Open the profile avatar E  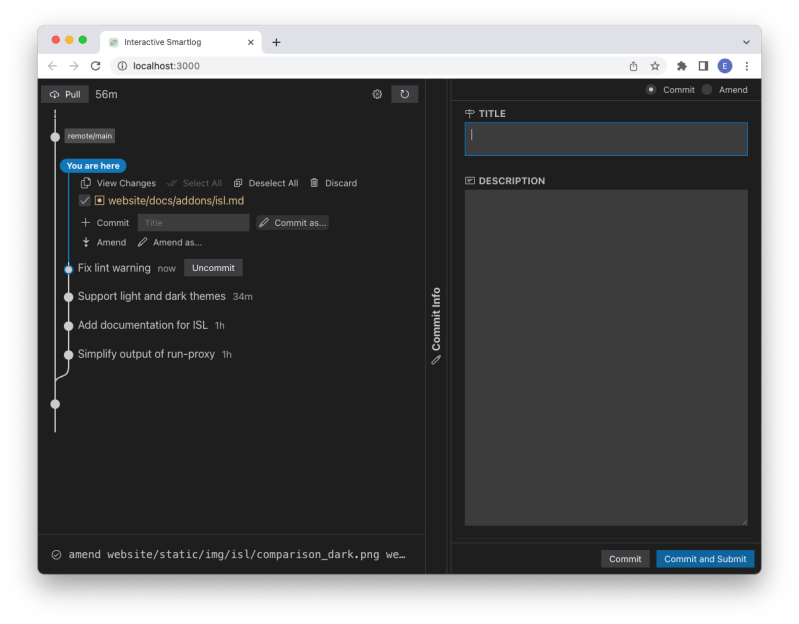click(x=725, y=66)
